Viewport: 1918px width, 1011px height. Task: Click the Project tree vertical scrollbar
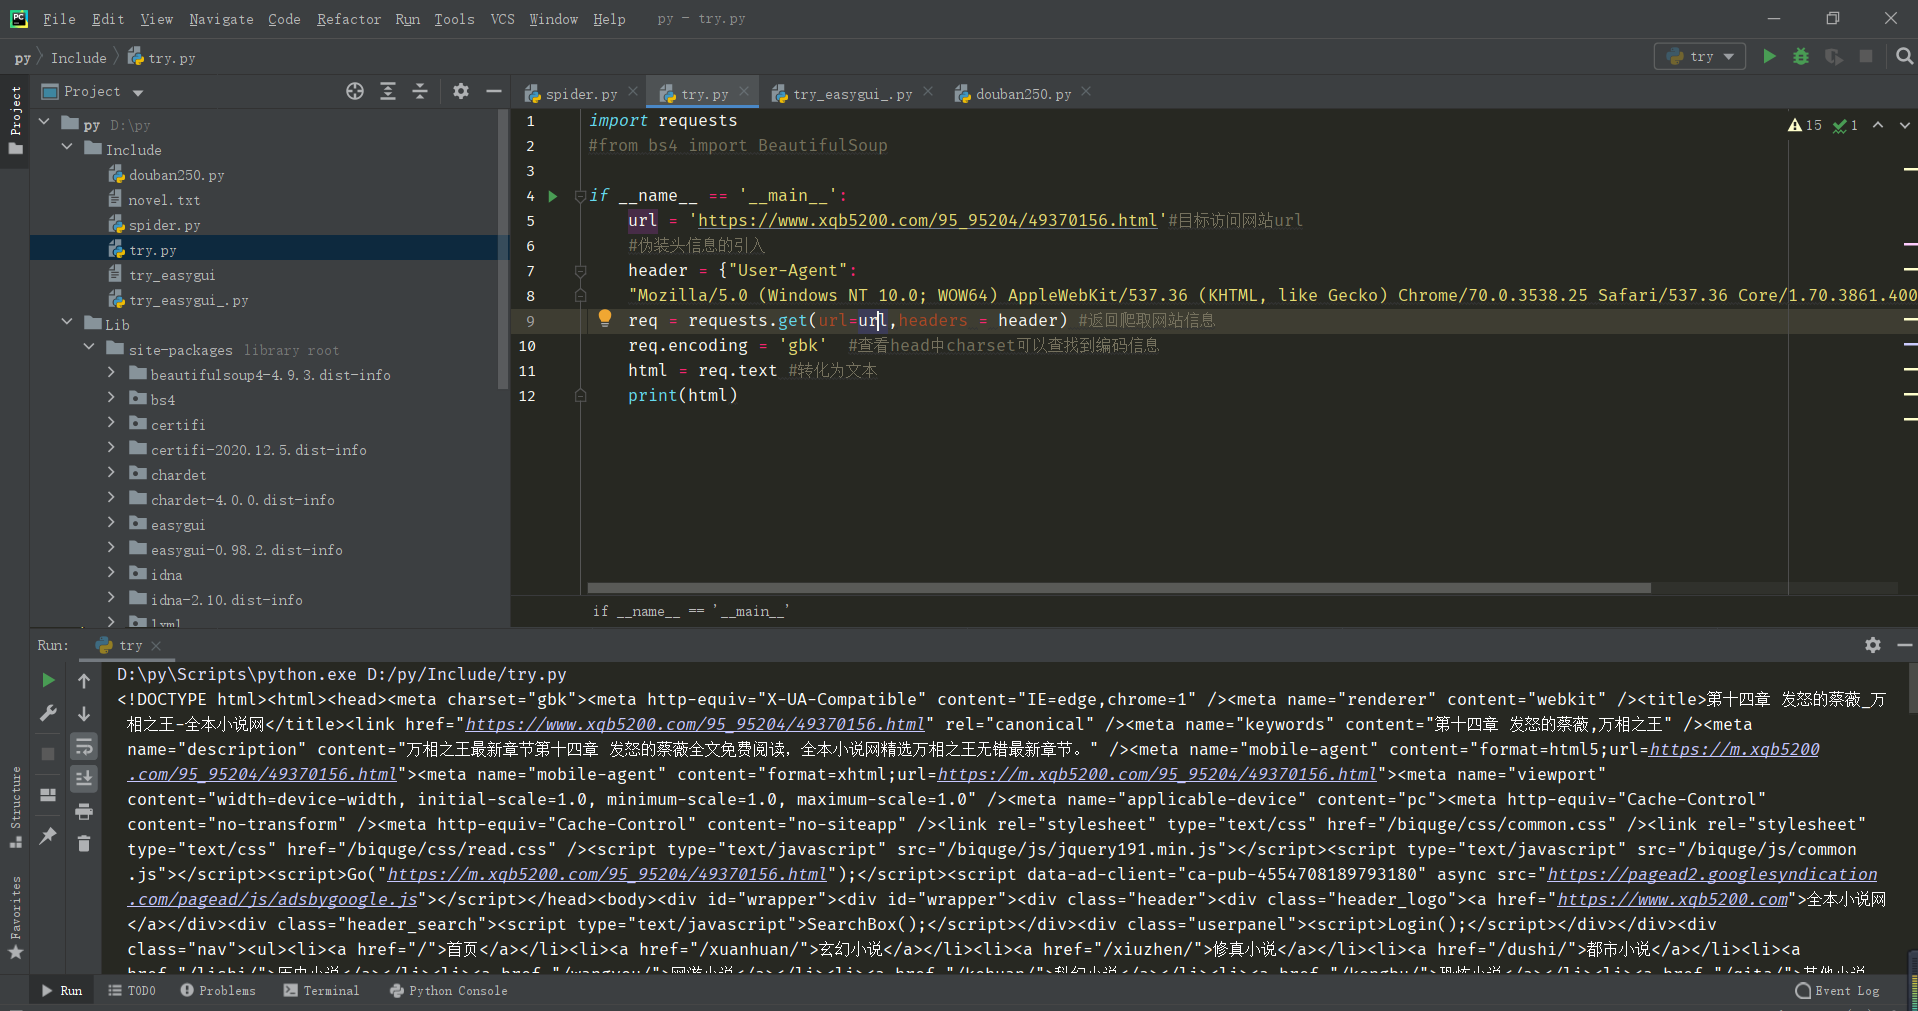[503, 250]
